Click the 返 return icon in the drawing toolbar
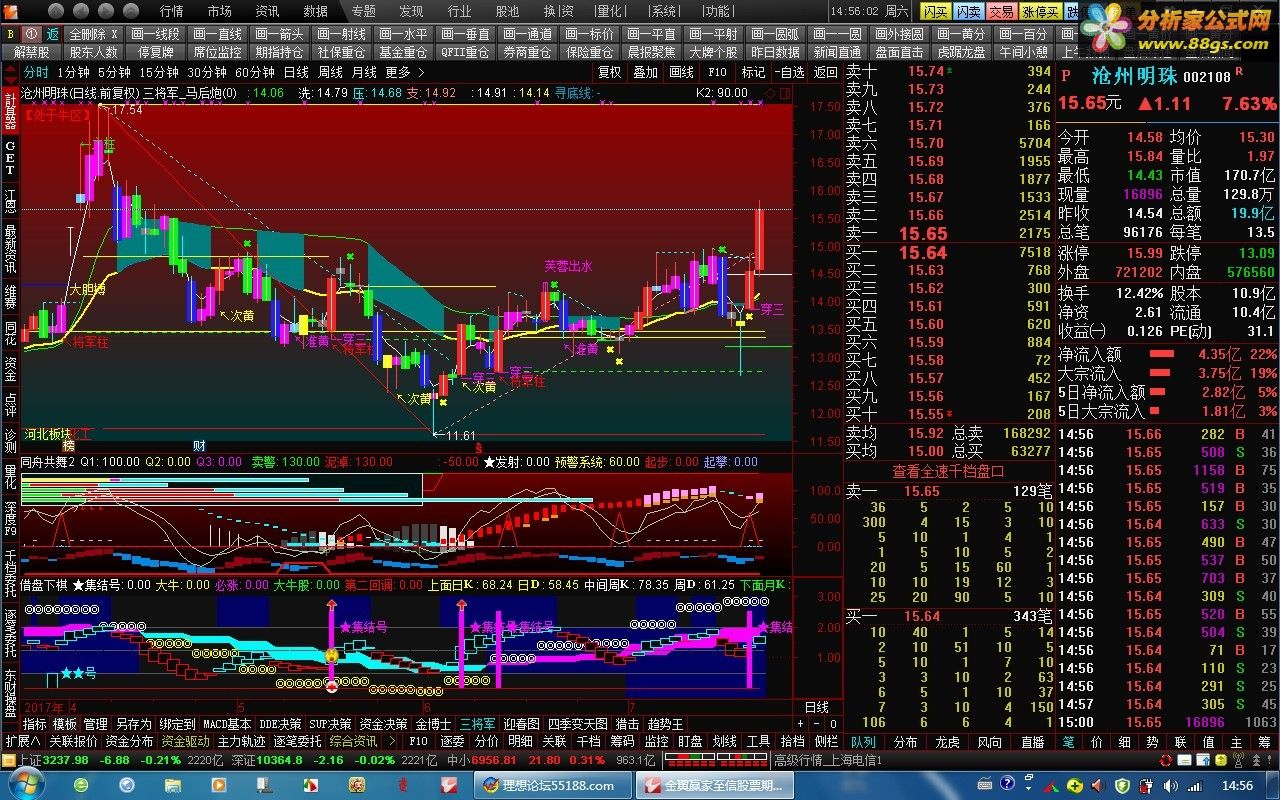Viewport: 1280px width, 800px height. coord(52,34)
